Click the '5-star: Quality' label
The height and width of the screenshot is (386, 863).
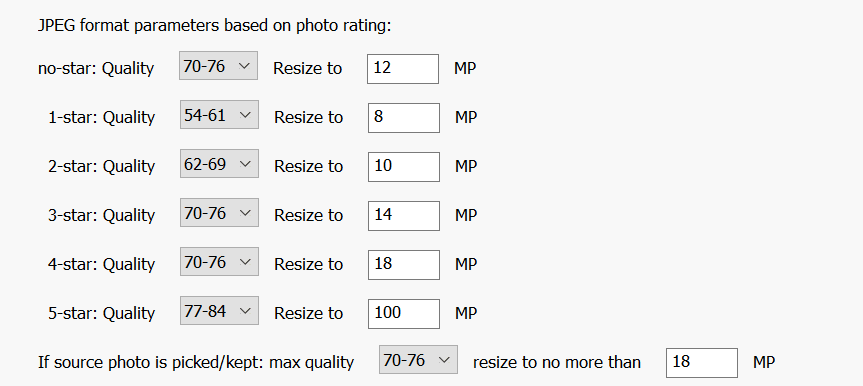(x=101, y=313)
